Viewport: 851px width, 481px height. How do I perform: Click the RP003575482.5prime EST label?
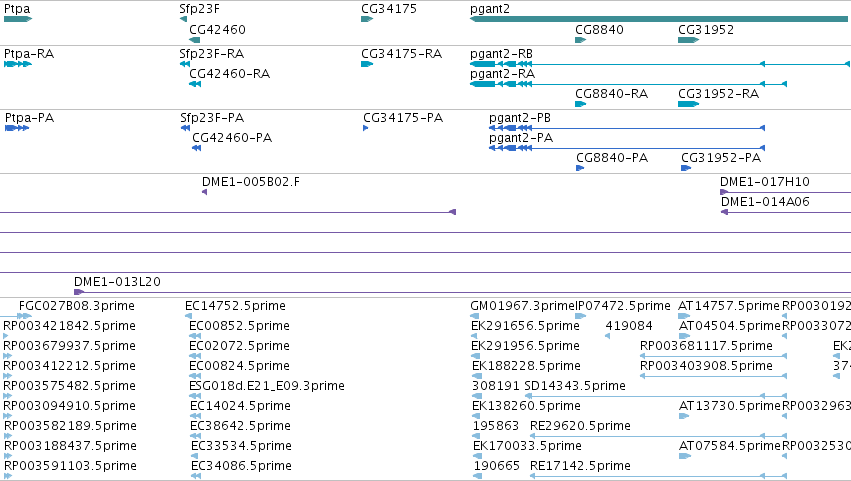point(69,386)
